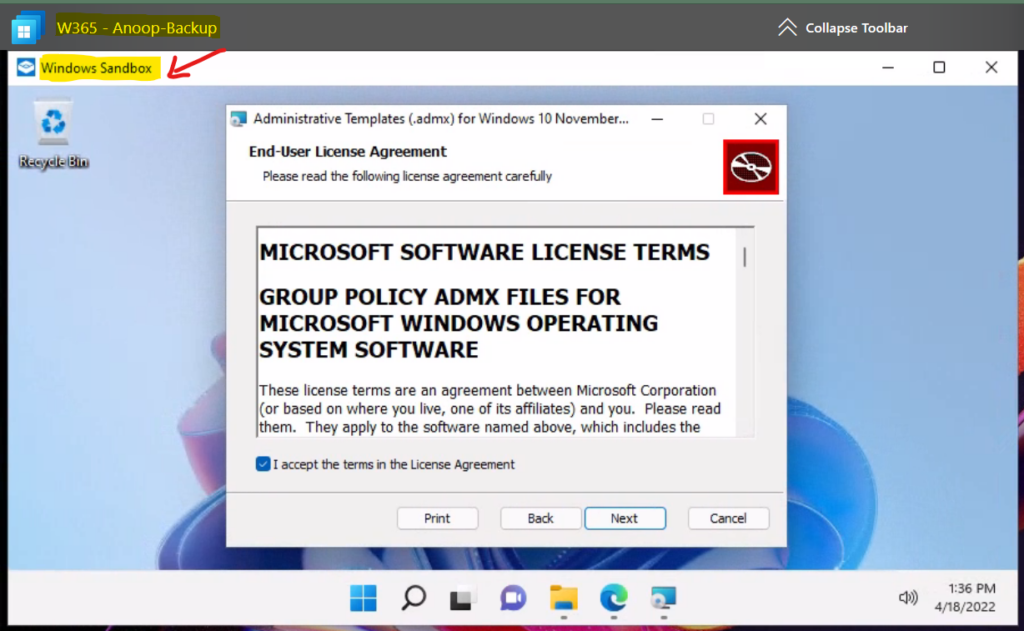1024x631 pixels.
Task: Close the Windows Sandbox window
Action: coord(991,67)
